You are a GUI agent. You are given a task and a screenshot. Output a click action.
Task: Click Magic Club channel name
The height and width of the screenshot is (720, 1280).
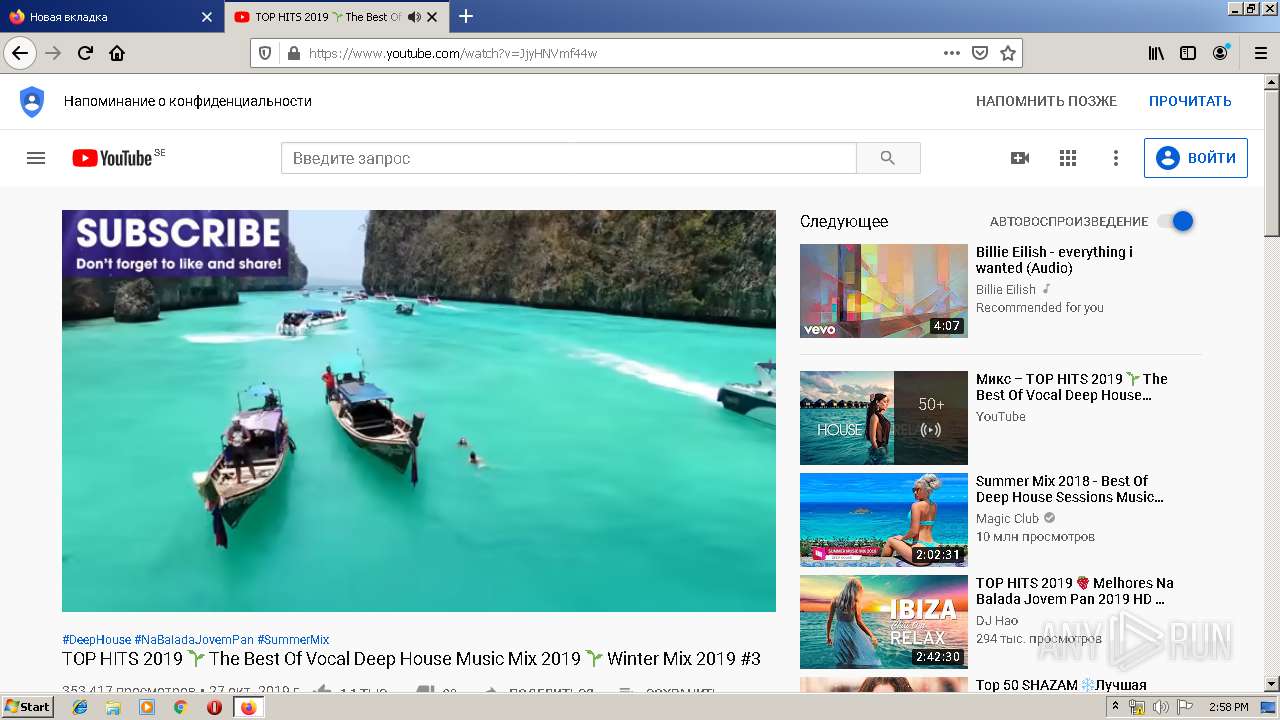coord(1007,518)
